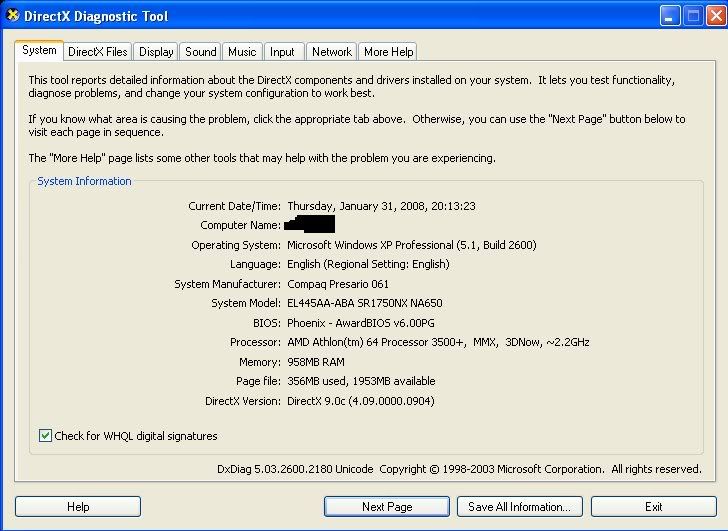Open the Input tab
728x531 pixels.
click(282, 52)
